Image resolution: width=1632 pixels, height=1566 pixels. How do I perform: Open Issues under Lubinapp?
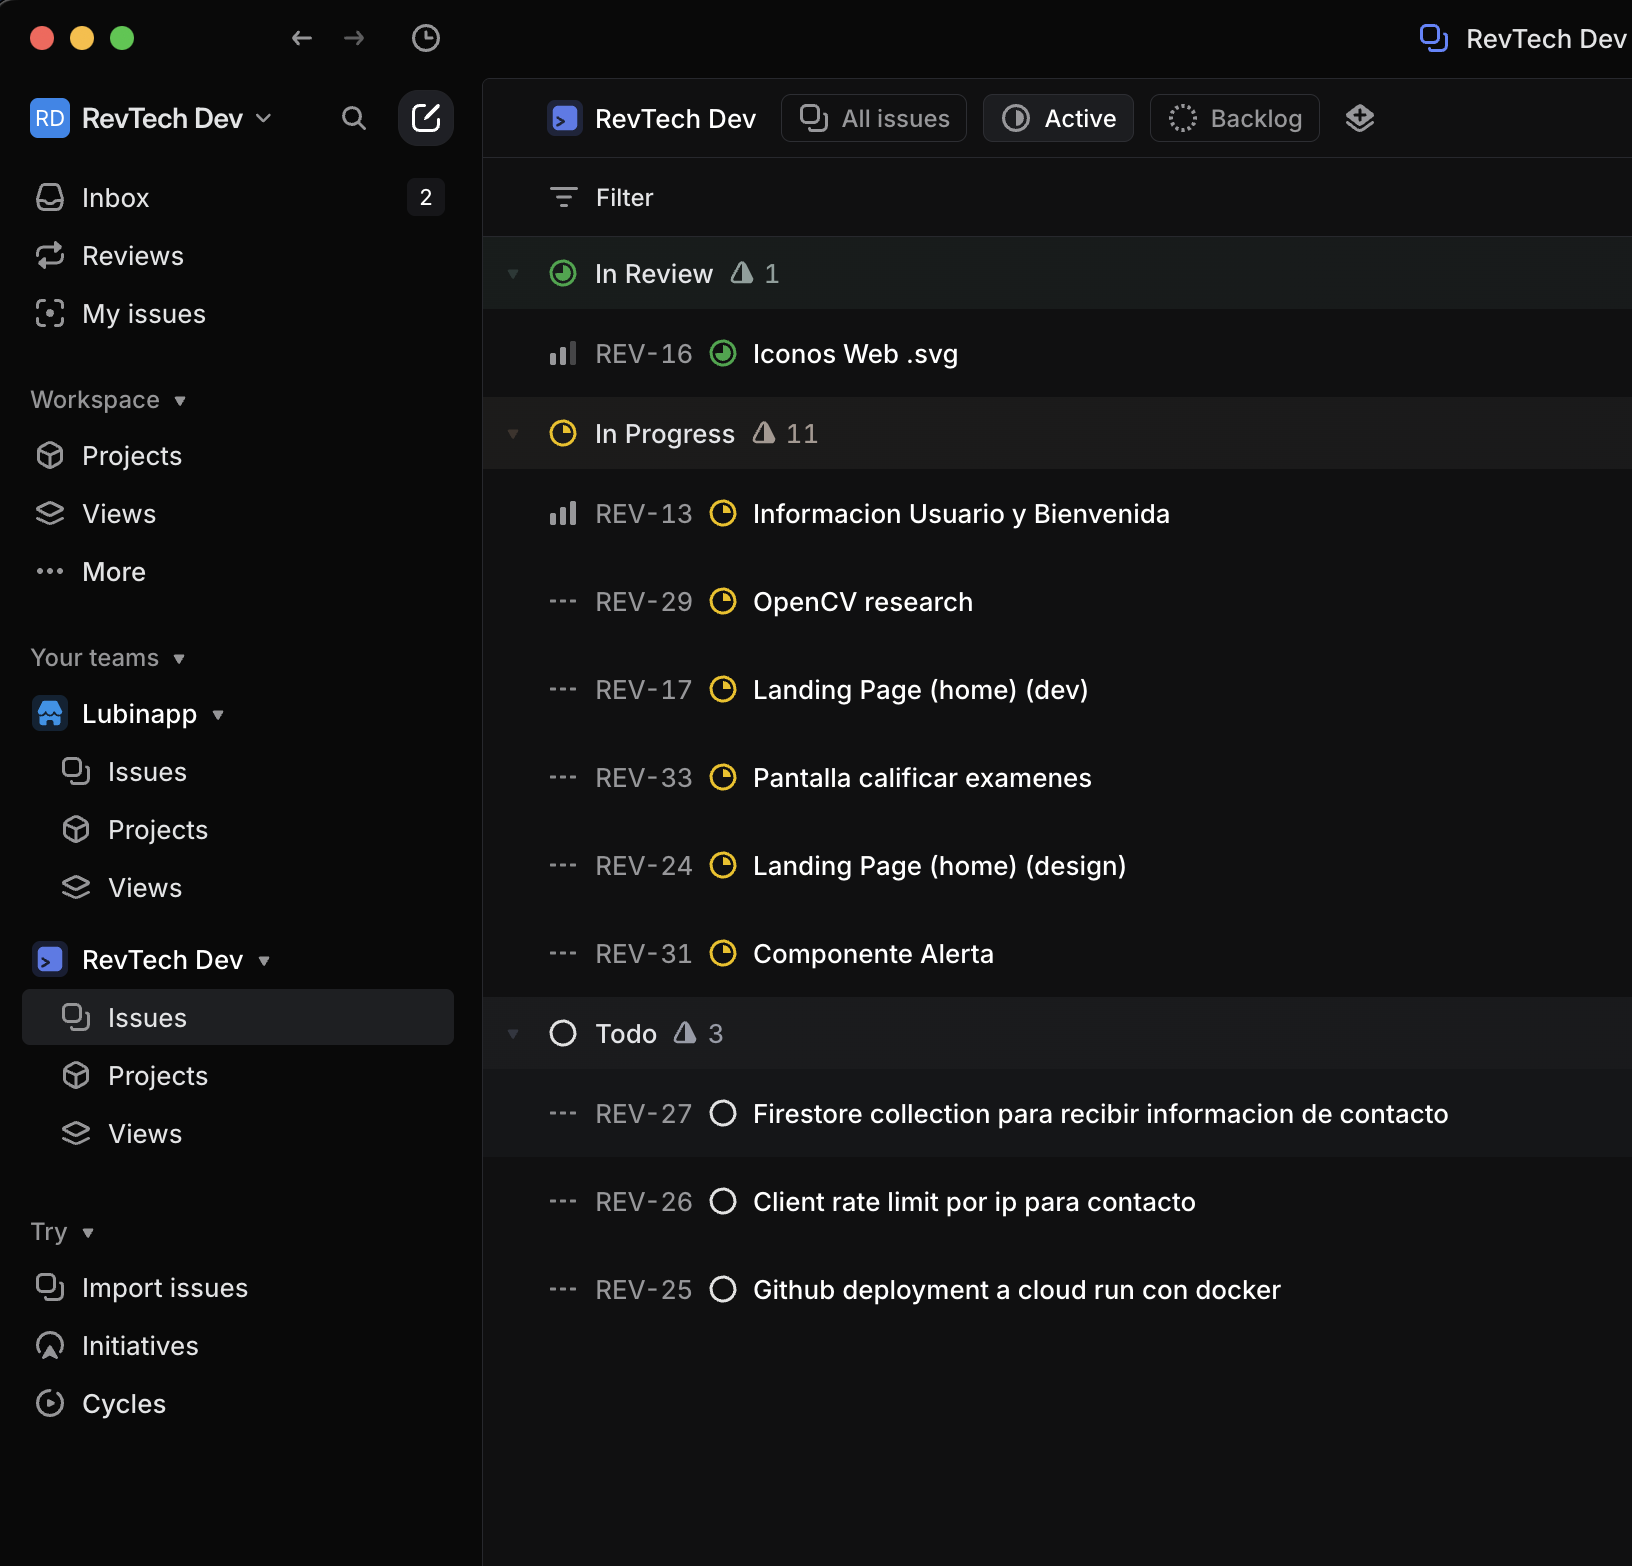[238, 772]
